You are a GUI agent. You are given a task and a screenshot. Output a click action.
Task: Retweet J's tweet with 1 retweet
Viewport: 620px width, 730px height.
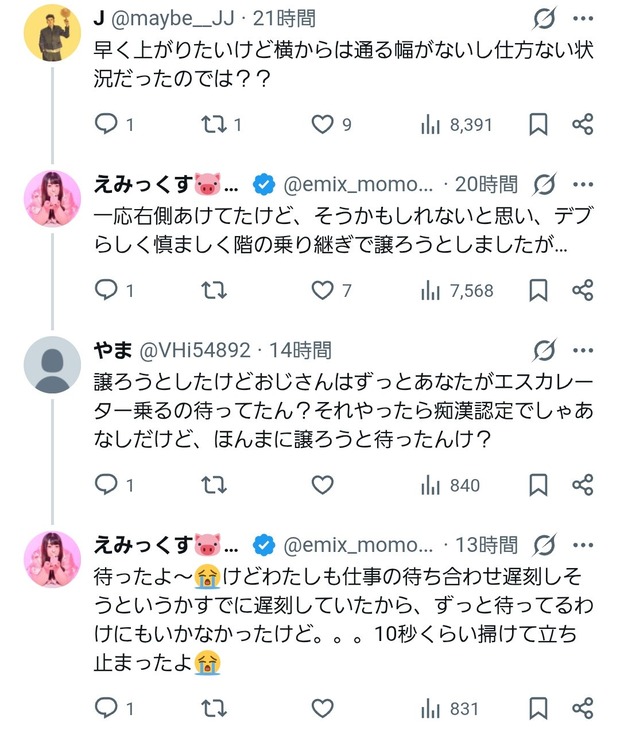(215, 124)
